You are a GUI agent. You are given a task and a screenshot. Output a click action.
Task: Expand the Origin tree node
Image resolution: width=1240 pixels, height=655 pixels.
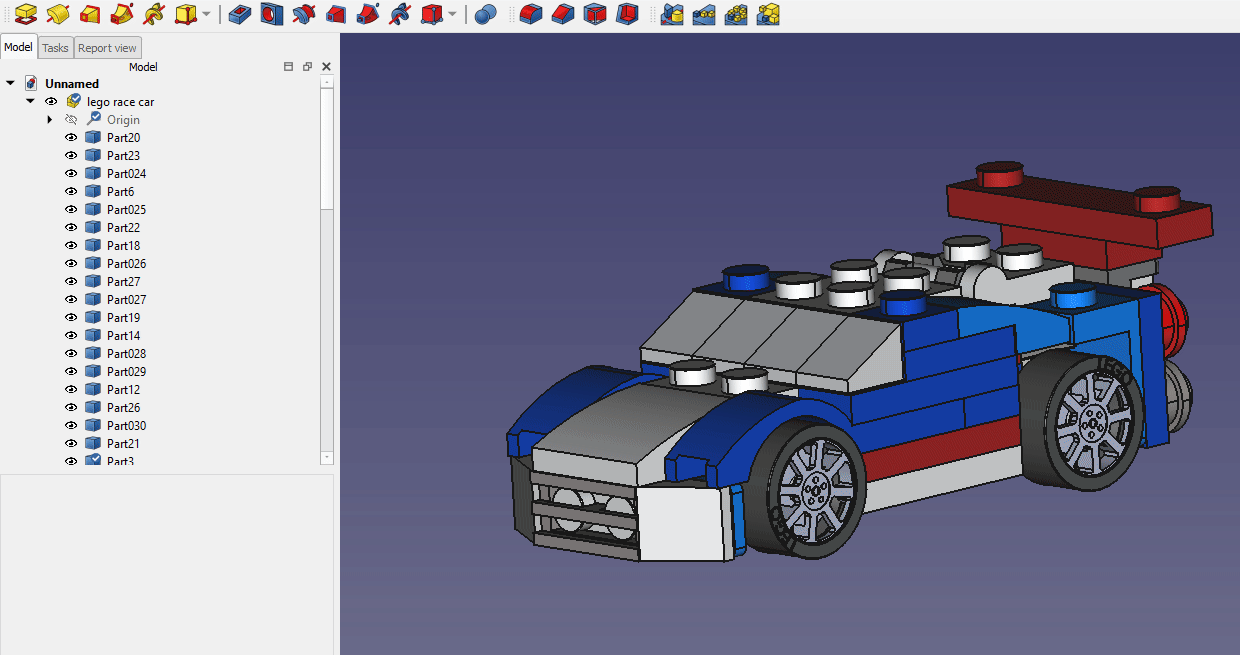pos(50,120)
